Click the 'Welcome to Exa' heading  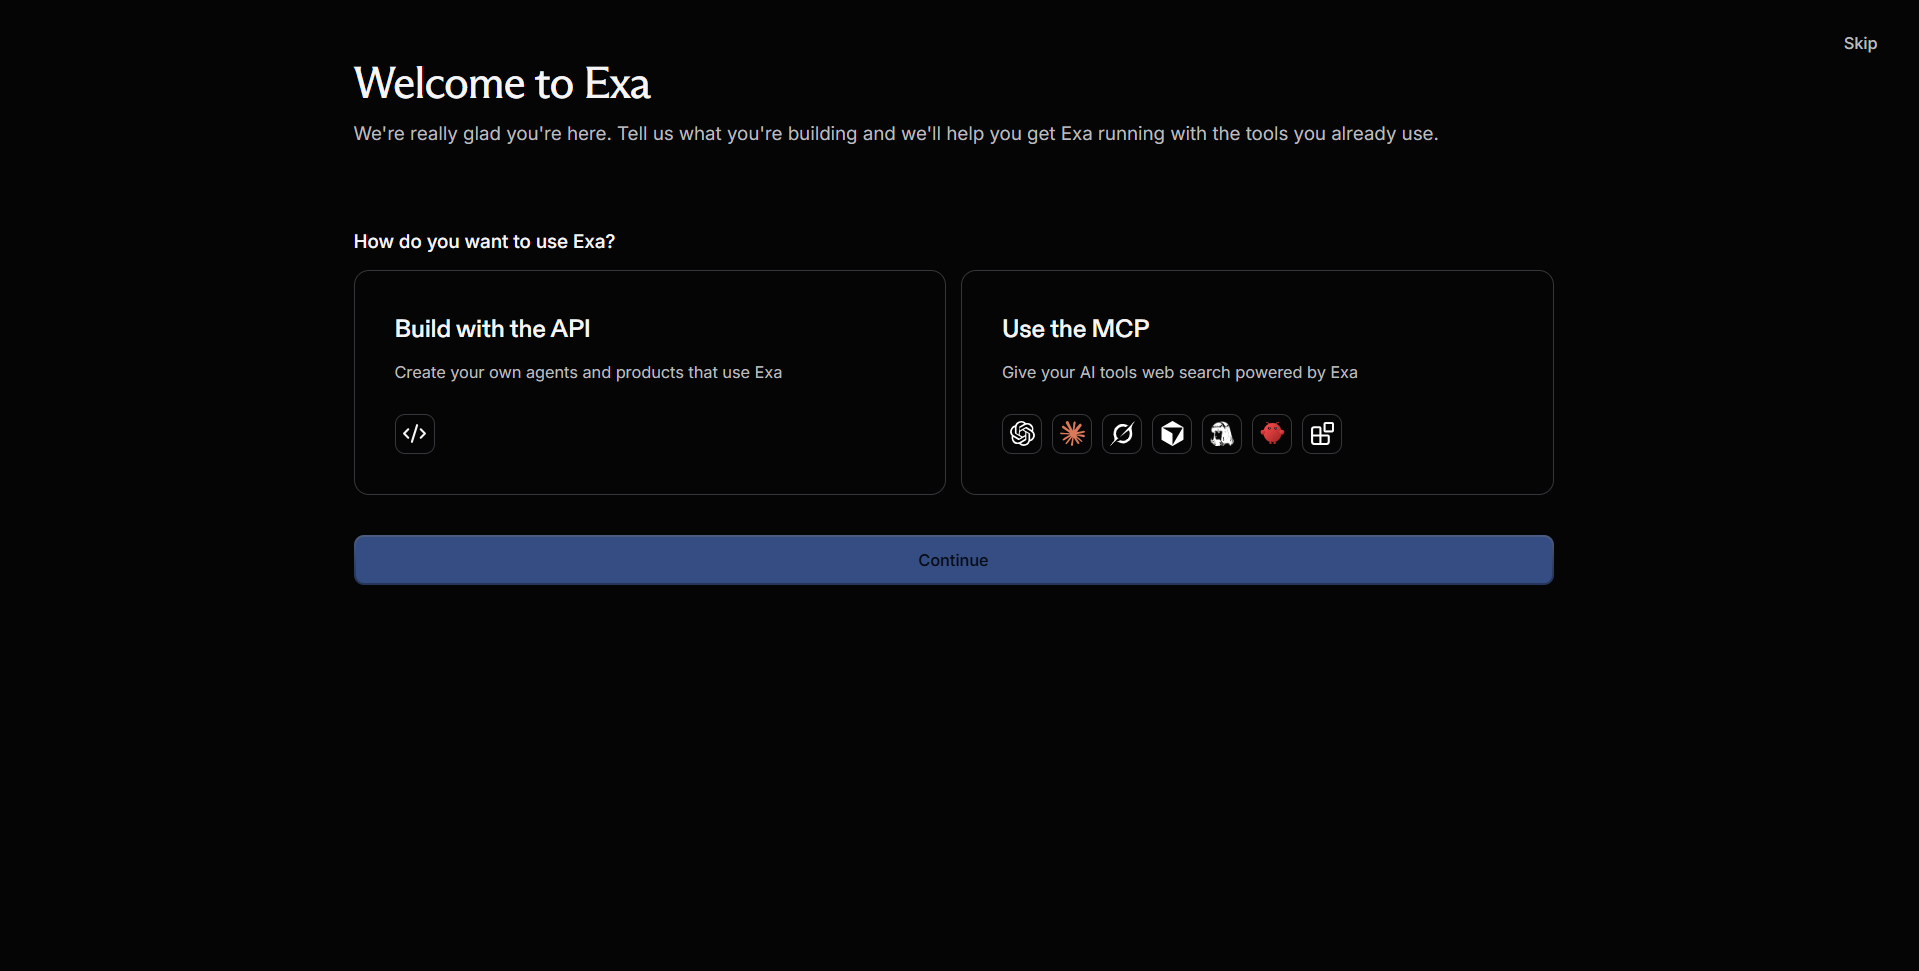[502, 83]
